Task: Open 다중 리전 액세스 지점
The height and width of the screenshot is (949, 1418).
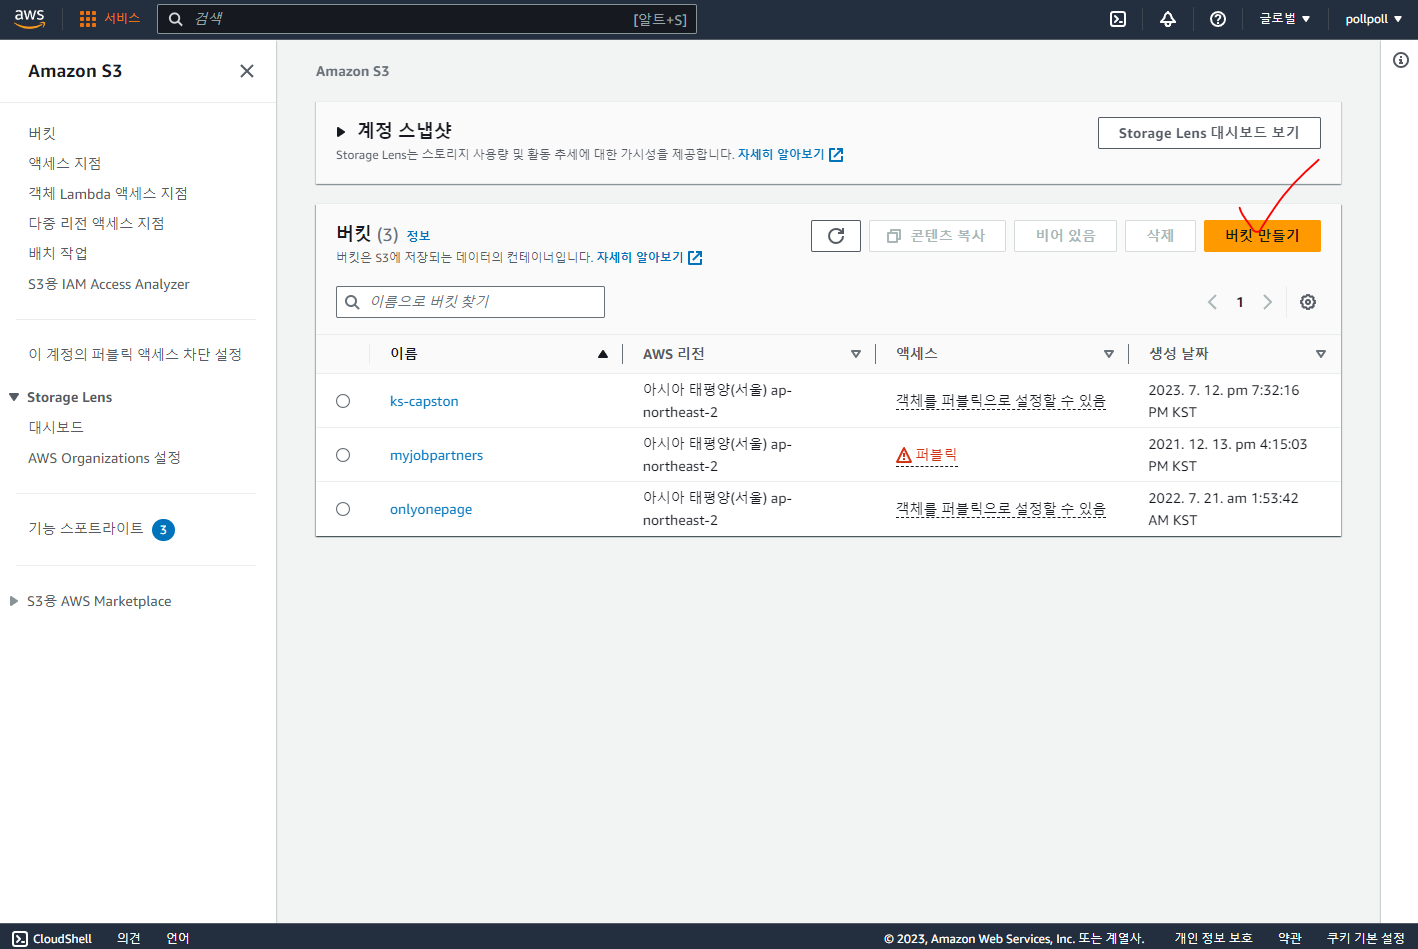Action: [x=96, y=223]
